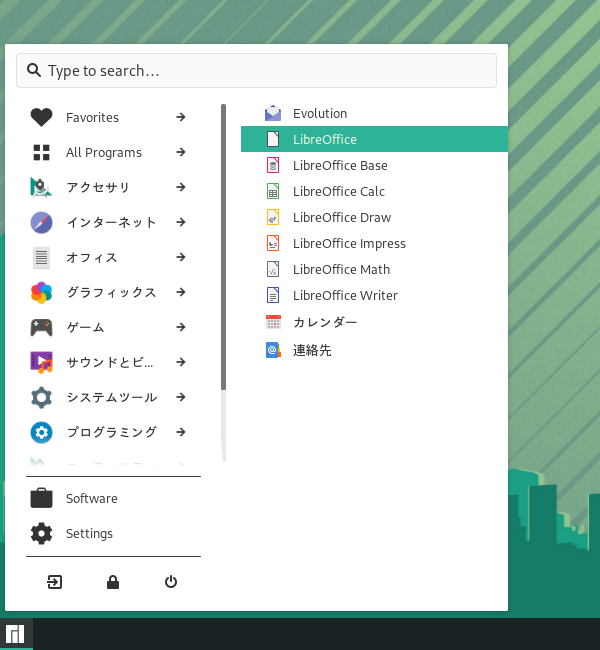Expand グラフィックス category arrow
600x650 pixels.
180,293
